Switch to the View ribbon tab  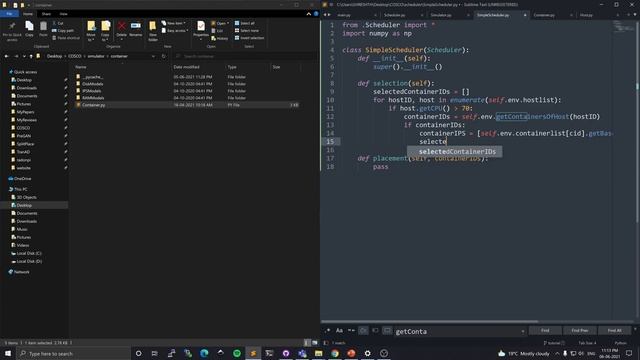point(63,14)
